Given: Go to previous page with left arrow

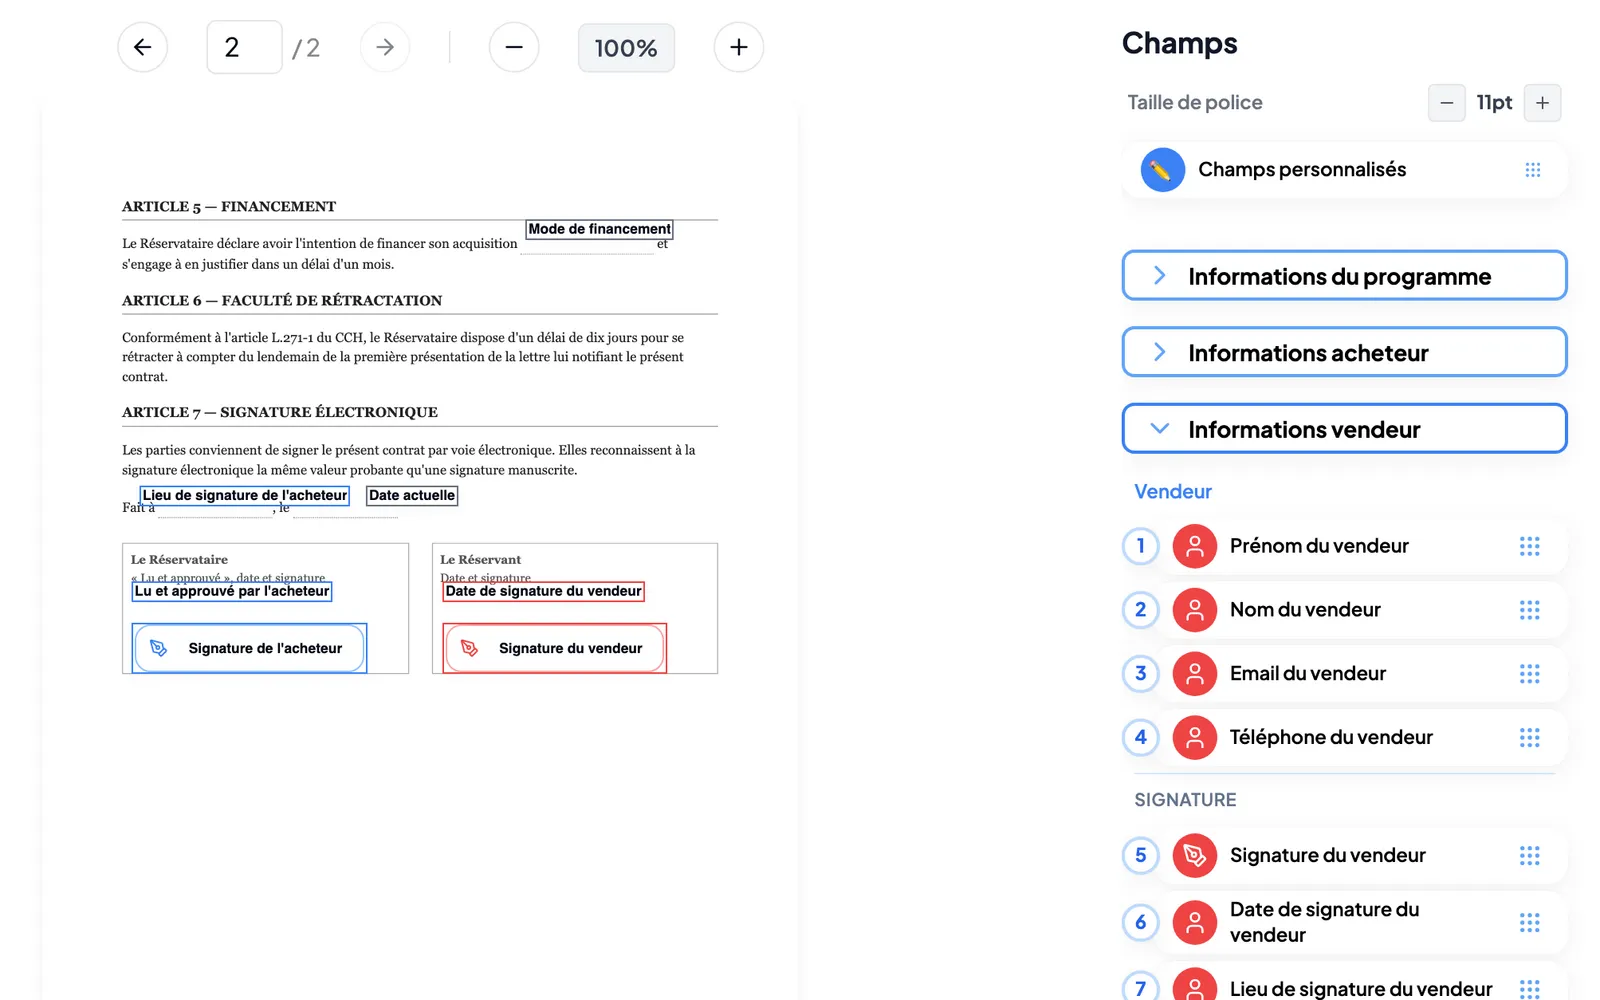Looking at the screenshot, I should 142,47.
